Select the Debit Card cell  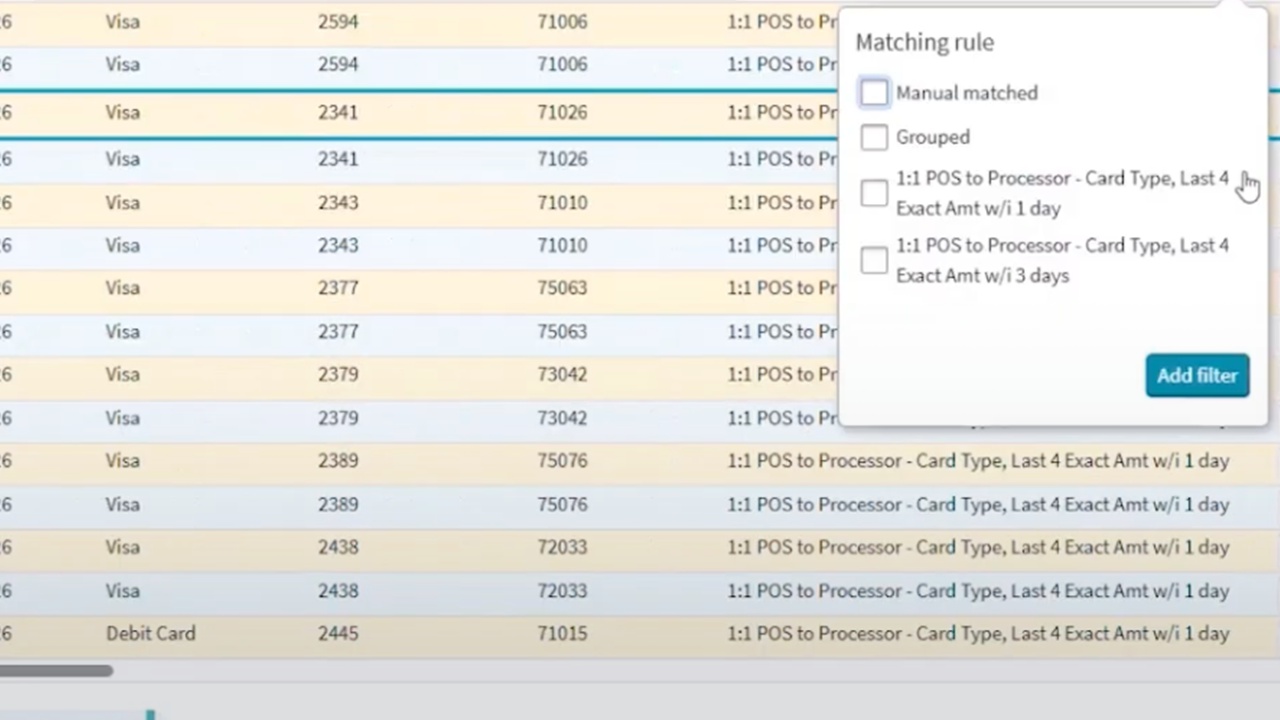[x=151, y=633]
